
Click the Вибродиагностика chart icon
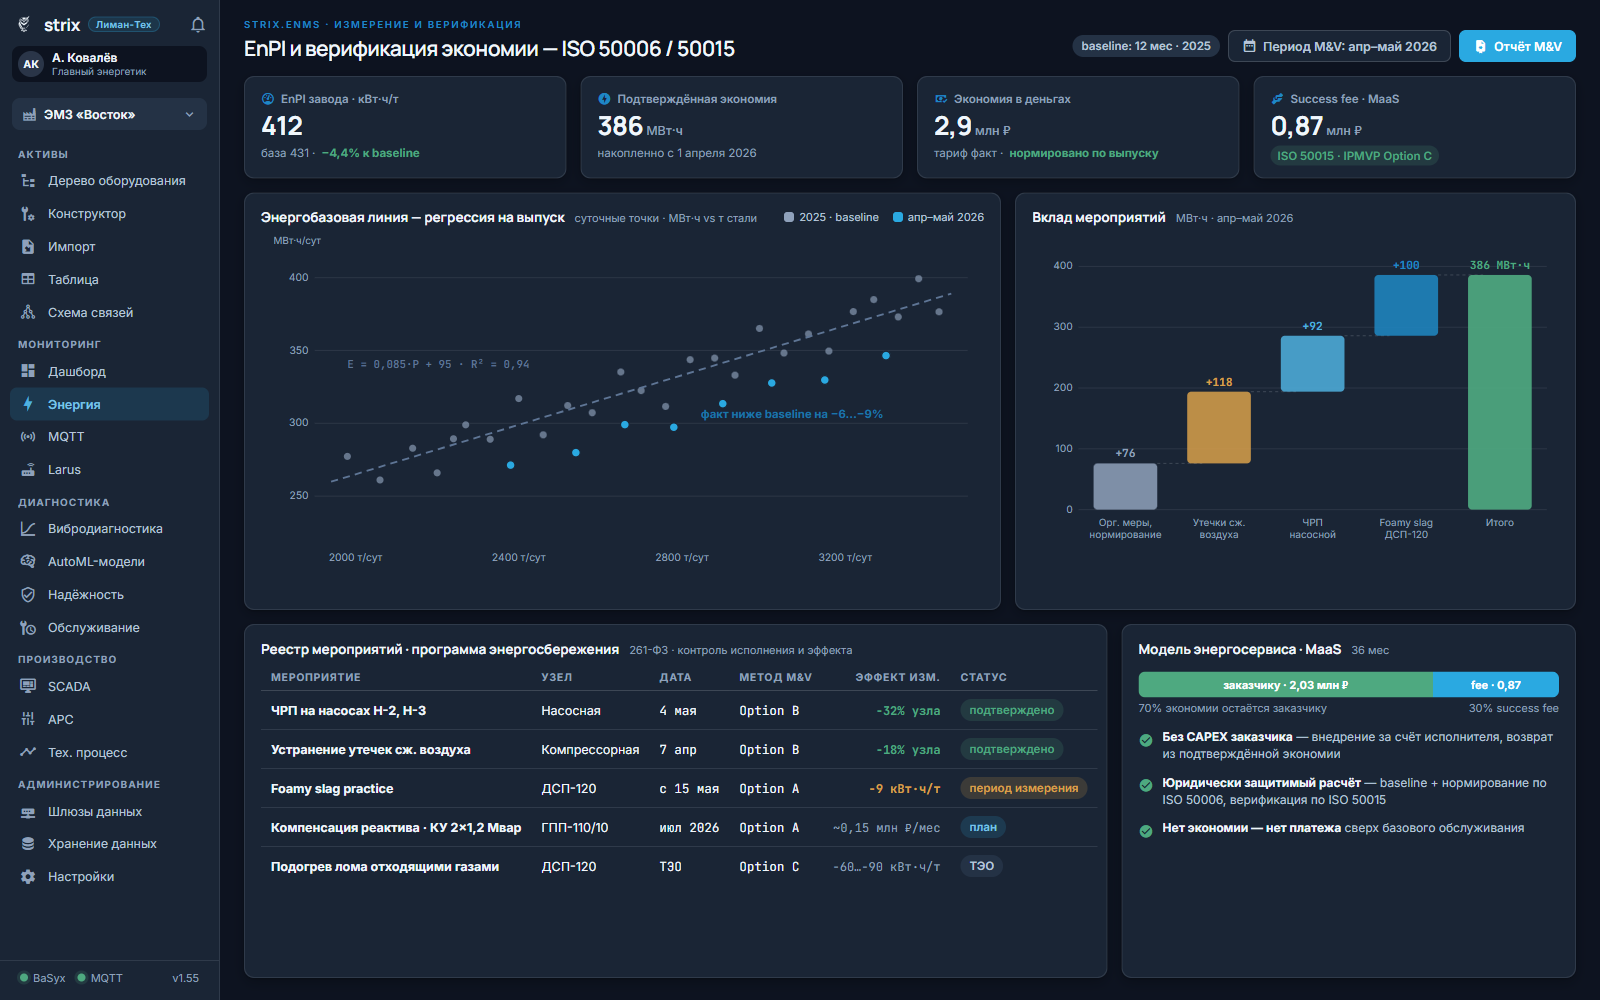click(28, 529)
